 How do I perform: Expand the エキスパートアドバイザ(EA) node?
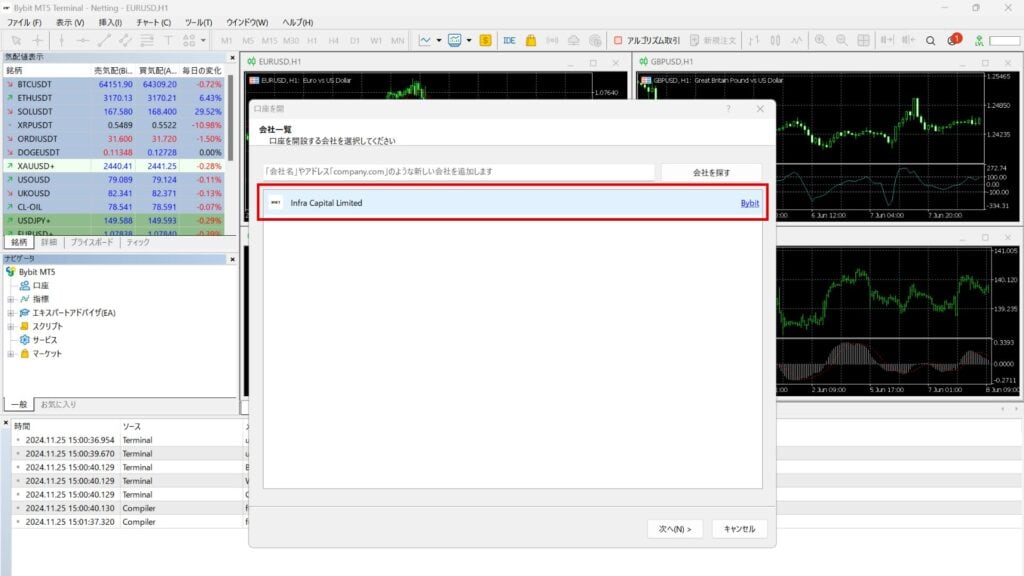[x=10, y=313]
